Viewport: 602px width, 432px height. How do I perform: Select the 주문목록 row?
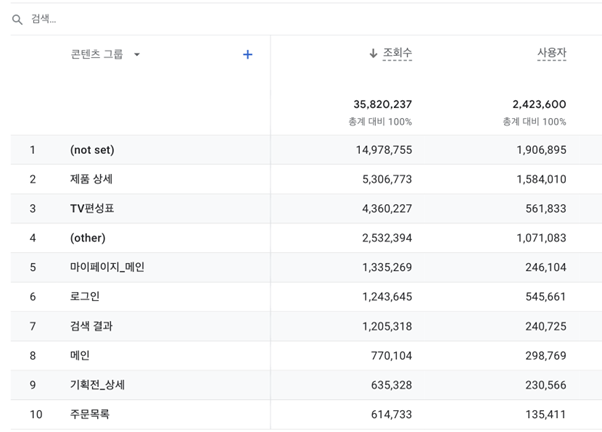(x=306, y=414)
